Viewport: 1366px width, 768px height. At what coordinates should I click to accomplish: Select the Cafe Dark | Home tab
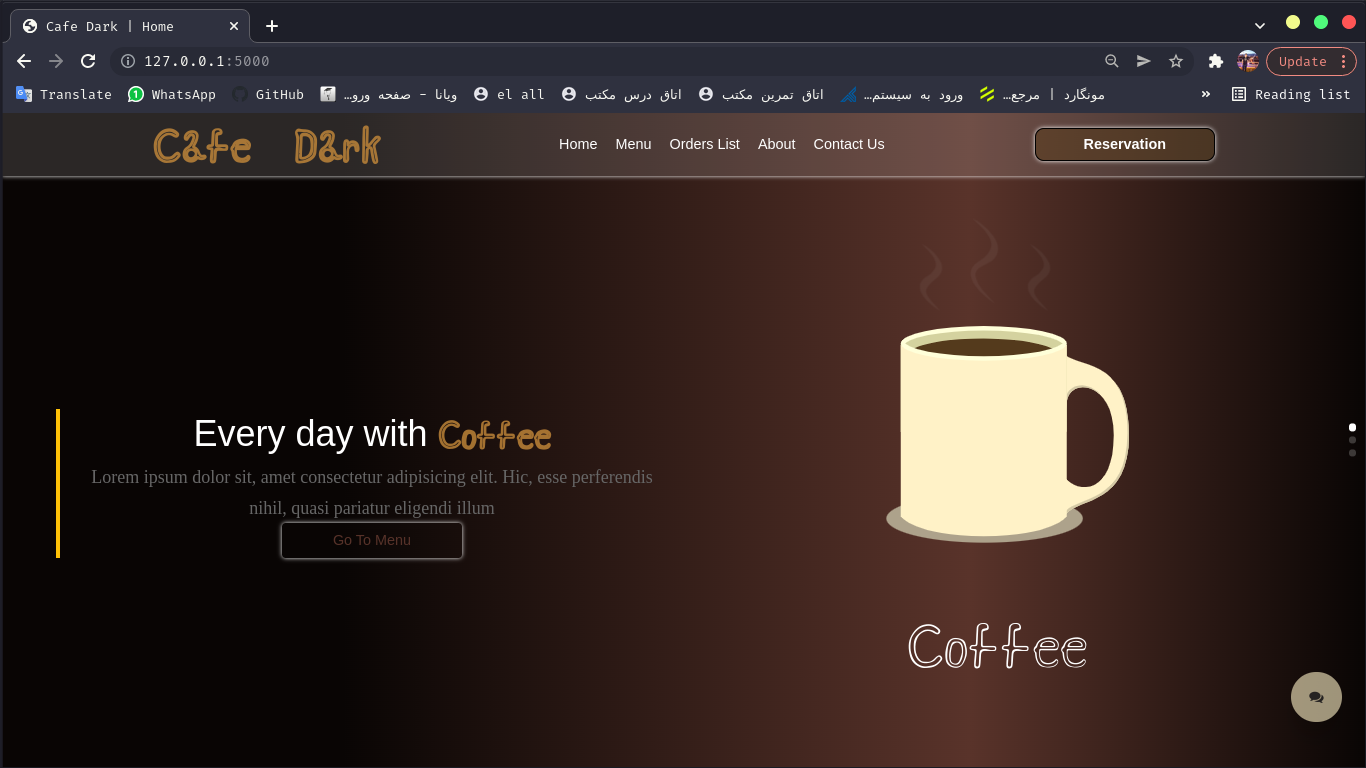pos(130,26)
